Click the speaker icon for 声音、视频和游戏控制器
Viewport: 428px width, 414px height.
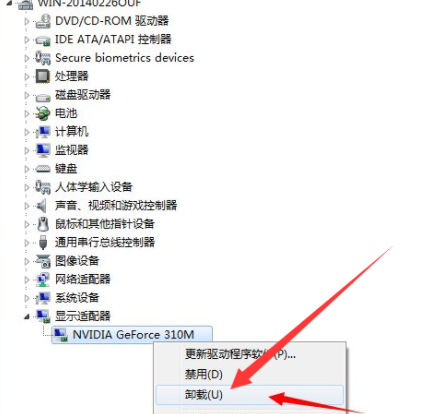coord(42,206)
